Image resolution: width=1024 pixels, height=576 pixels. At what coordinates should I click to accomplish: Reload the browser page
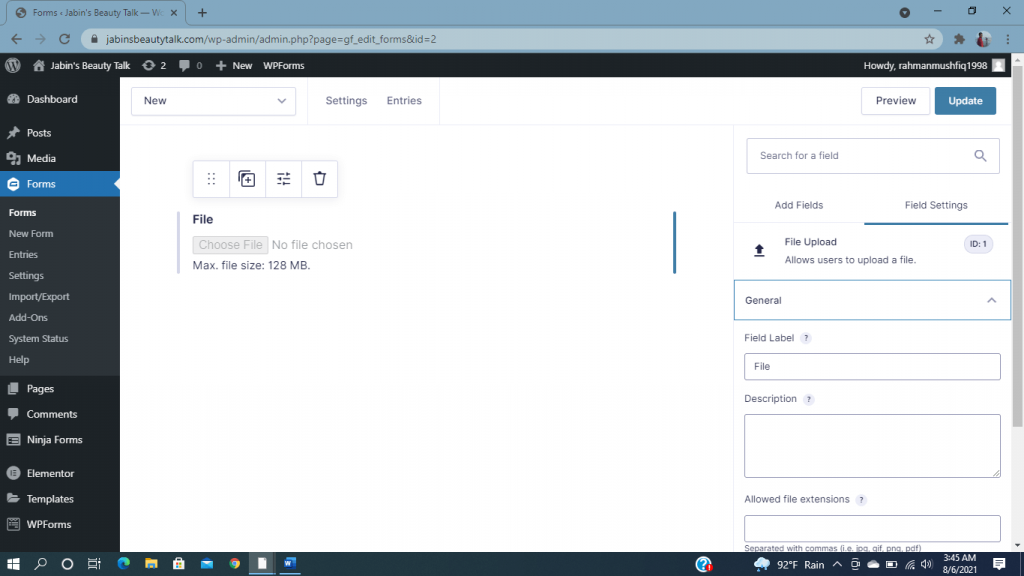[64, 39]
